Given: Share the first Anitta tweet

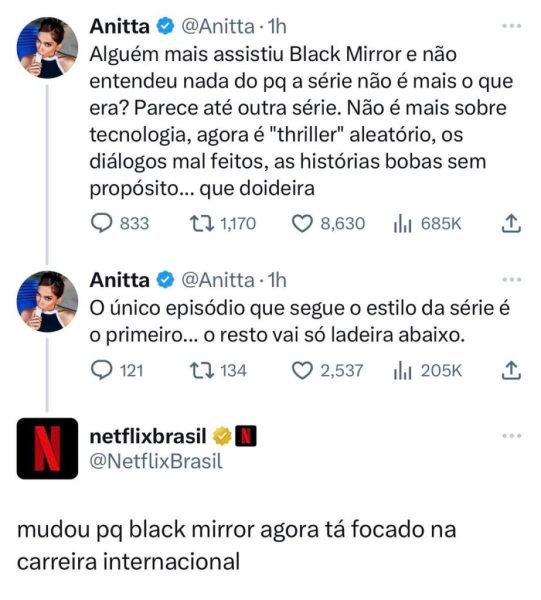Looking at the screenshot, I should [x=511, y=223].
